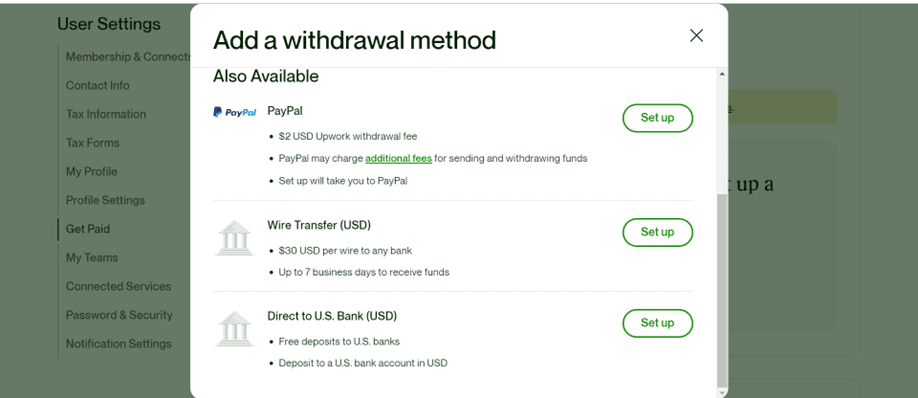Set up Wire Transfer (USD) method

[x=657, y=232]
